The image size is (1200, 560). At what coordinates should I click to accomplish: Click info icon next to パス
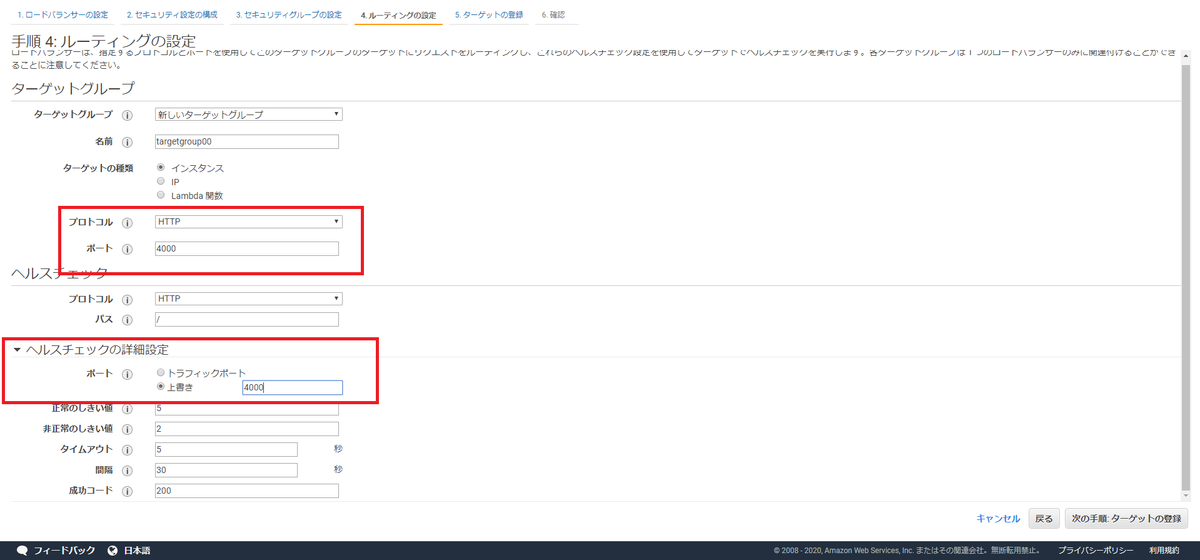pyautogui.click(x=127, y=320)
